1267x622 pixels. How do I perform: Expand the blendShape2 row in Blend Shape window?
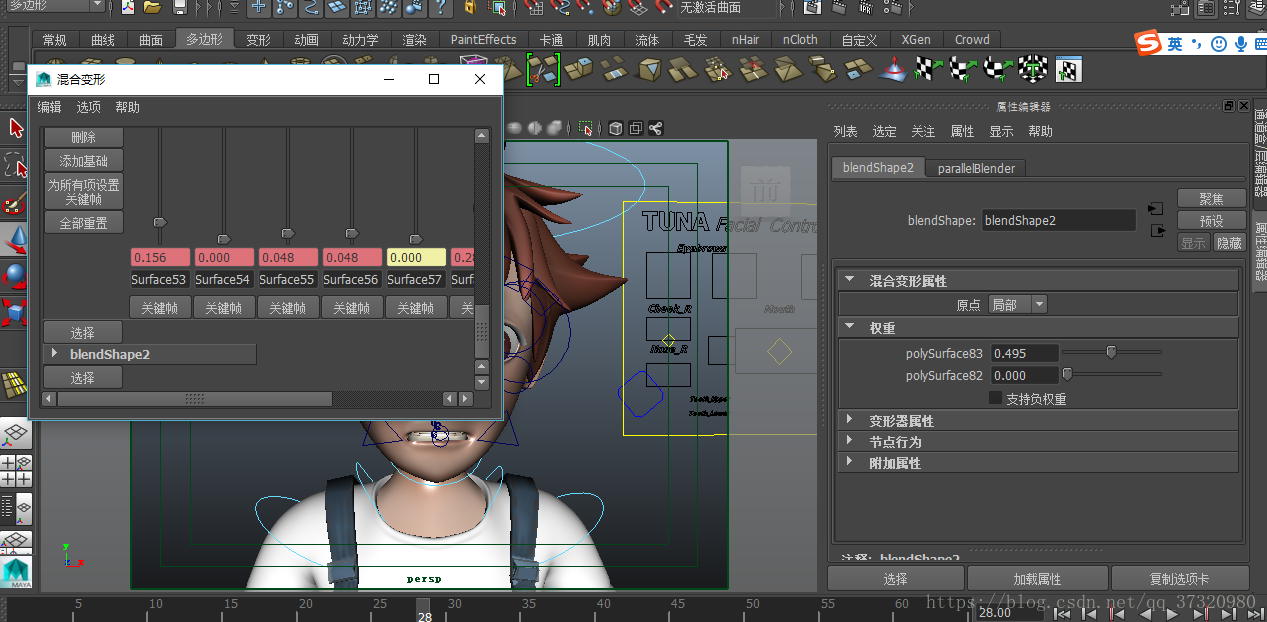coord(54,353)
